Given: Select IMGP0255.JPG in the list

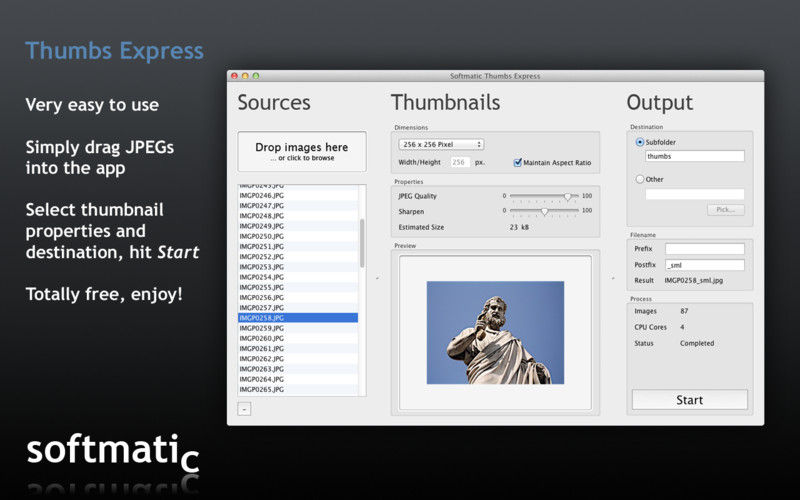Looking at the screenshot, I should point(298,287).
